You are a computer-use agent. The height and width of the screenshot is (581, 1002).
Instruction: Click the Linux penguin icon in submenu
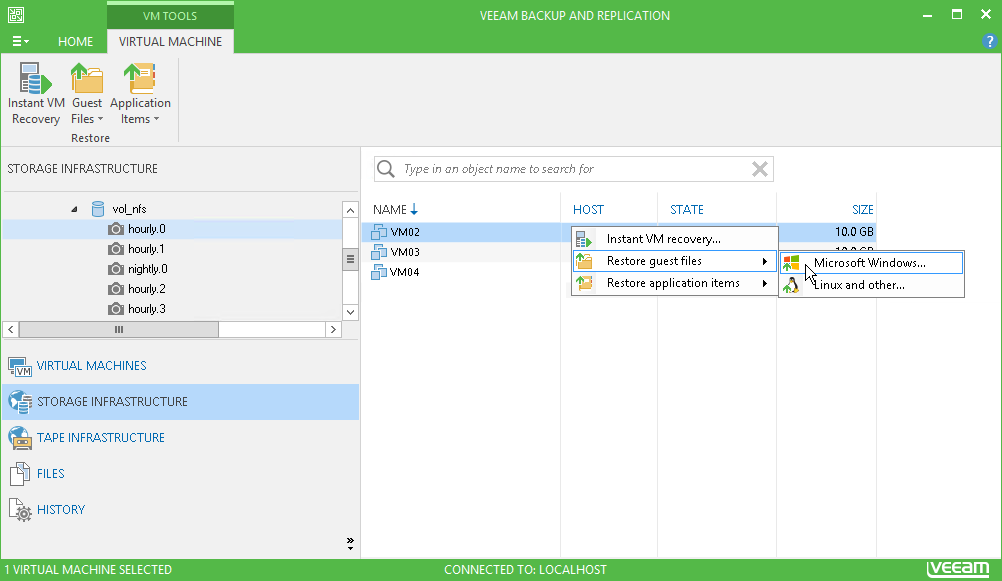[791, 285]
